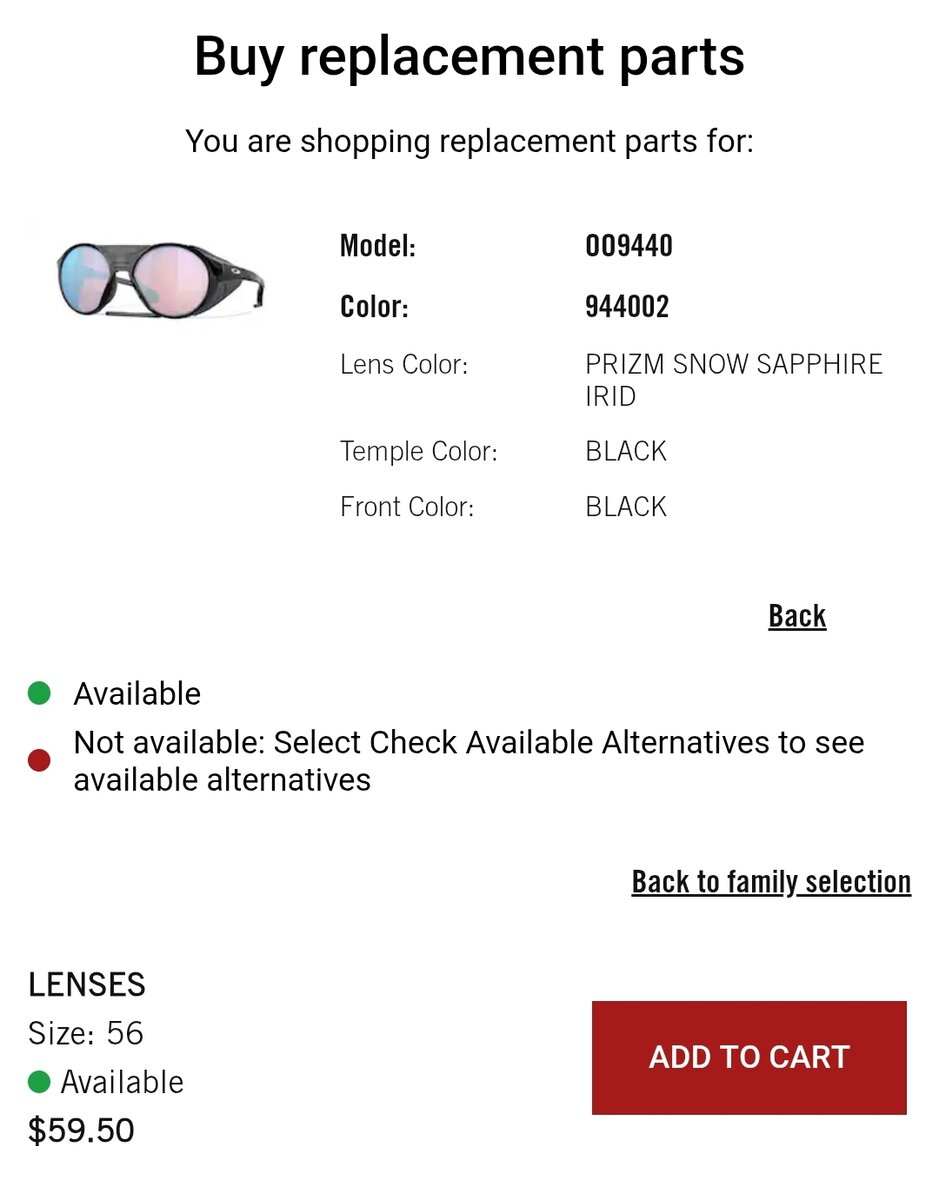Screen dimensions: 939x1200
Task: Follow the Back link
Action: pos(797,616)
